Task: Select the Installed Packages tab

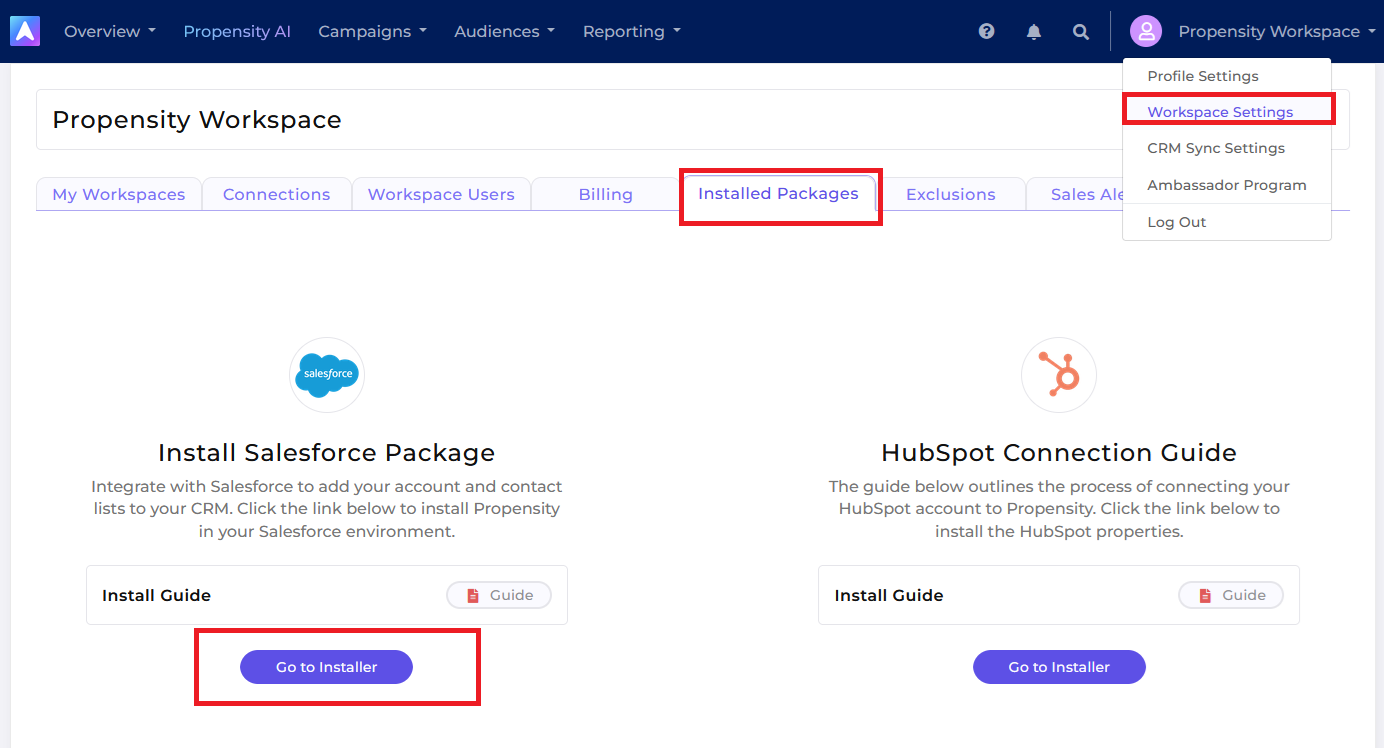Action: tap(778, 194)
